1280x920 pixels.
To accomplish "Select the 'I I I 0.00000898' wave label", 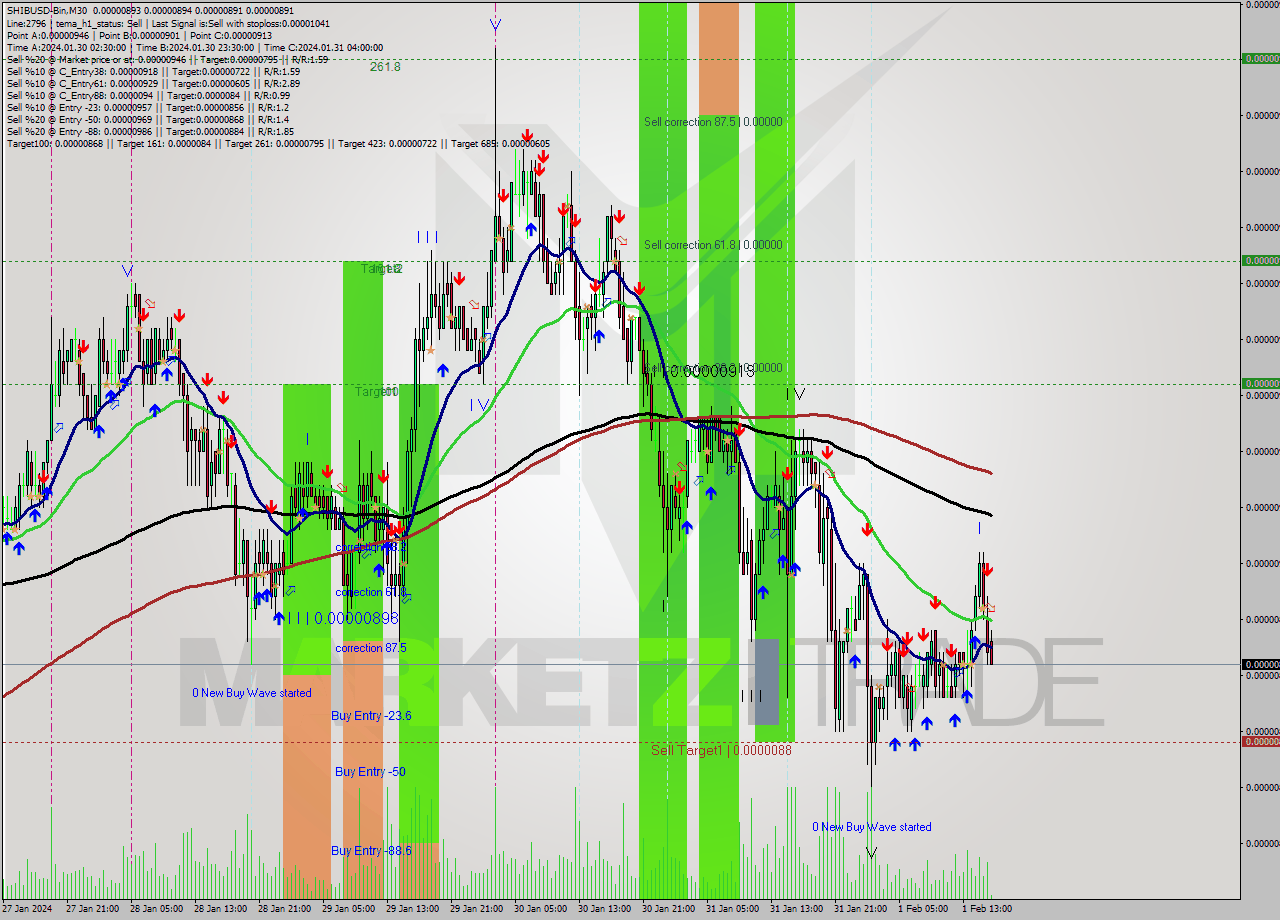I will (x=342, y=619).
